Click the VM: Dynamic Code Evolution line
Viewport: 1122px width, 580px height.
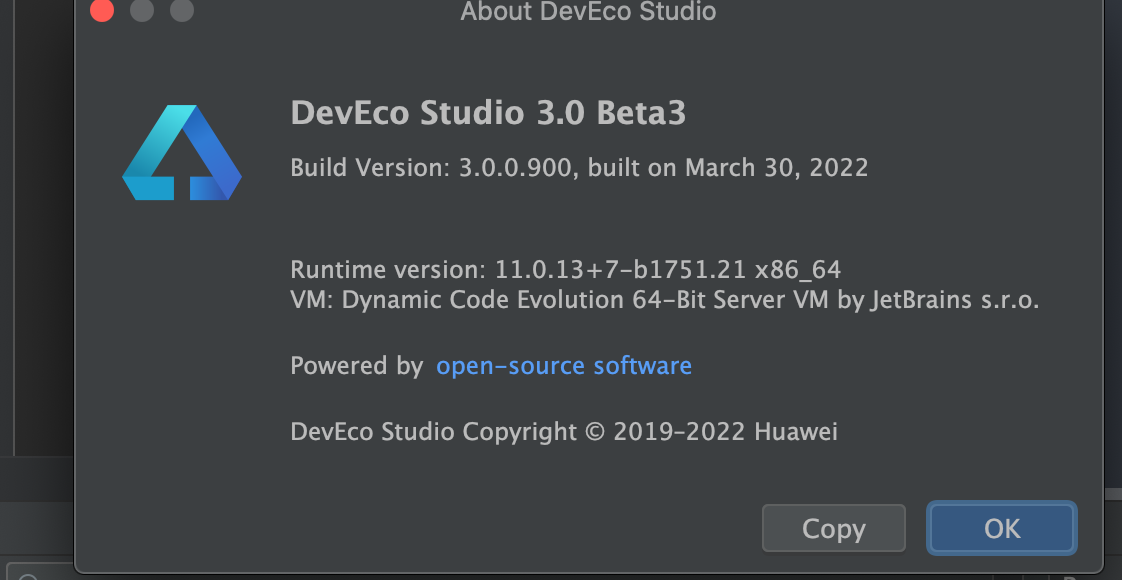pos(665,300)
